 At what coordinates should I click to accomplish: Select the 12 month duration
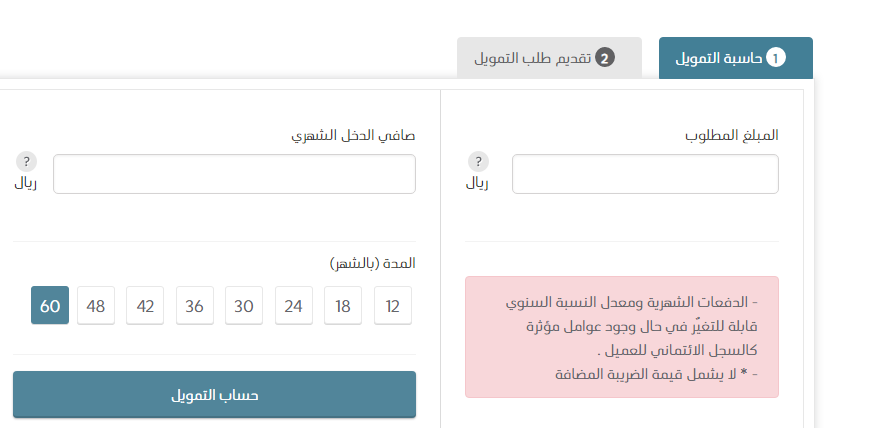[393, 305]
